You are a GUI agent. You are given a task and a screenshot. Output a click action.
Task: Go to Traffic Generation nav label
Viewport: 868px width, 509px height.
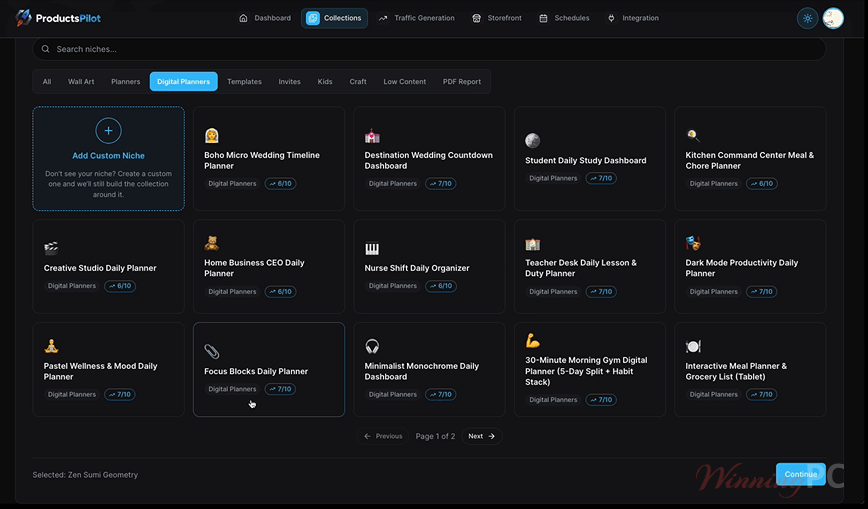[424, 18]
